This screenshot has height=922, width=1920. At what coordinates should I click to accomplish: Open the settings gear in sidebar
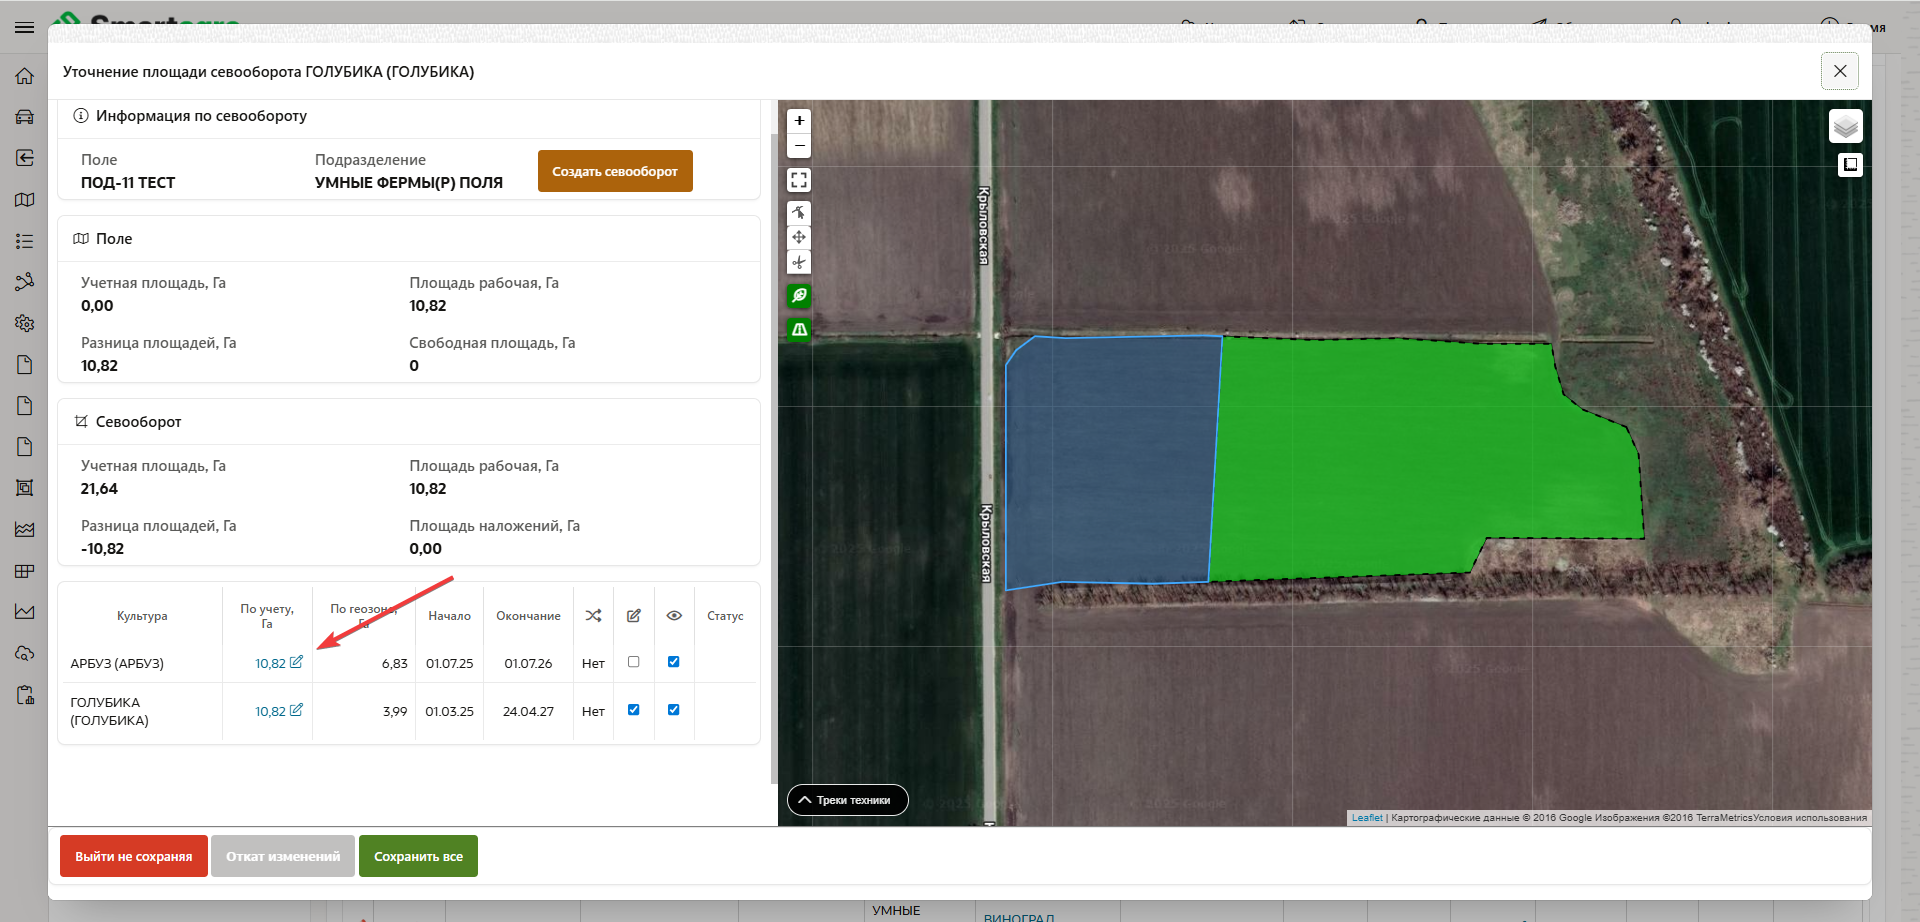[25, 323]
